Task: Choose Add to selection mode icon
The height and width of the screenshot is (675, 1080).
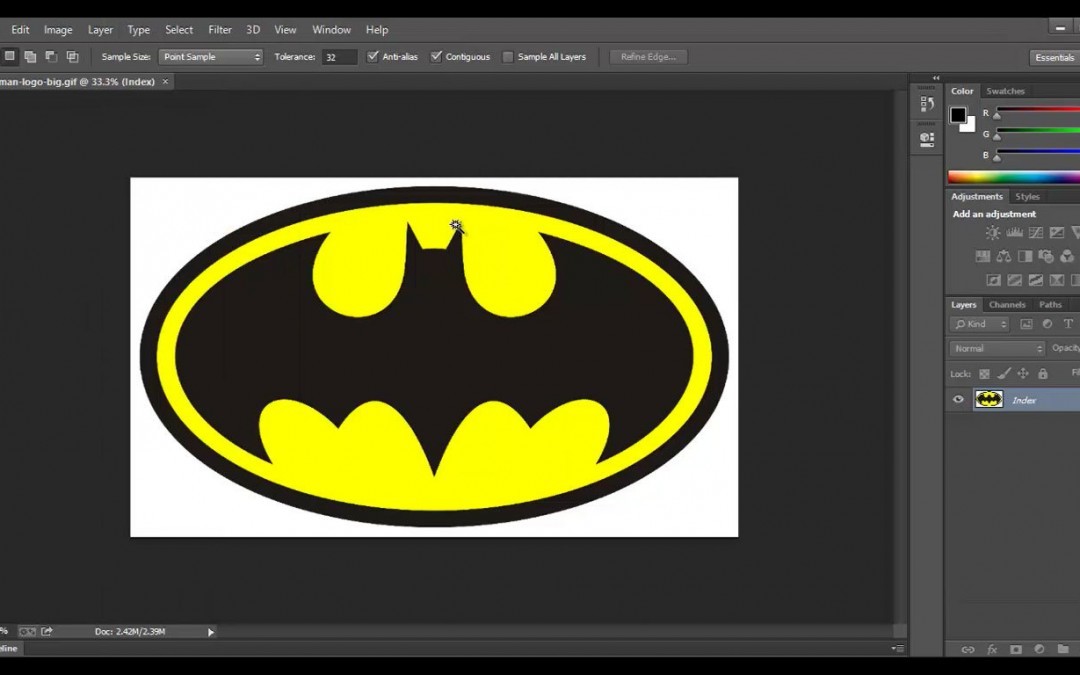Action: pos(30,56)
